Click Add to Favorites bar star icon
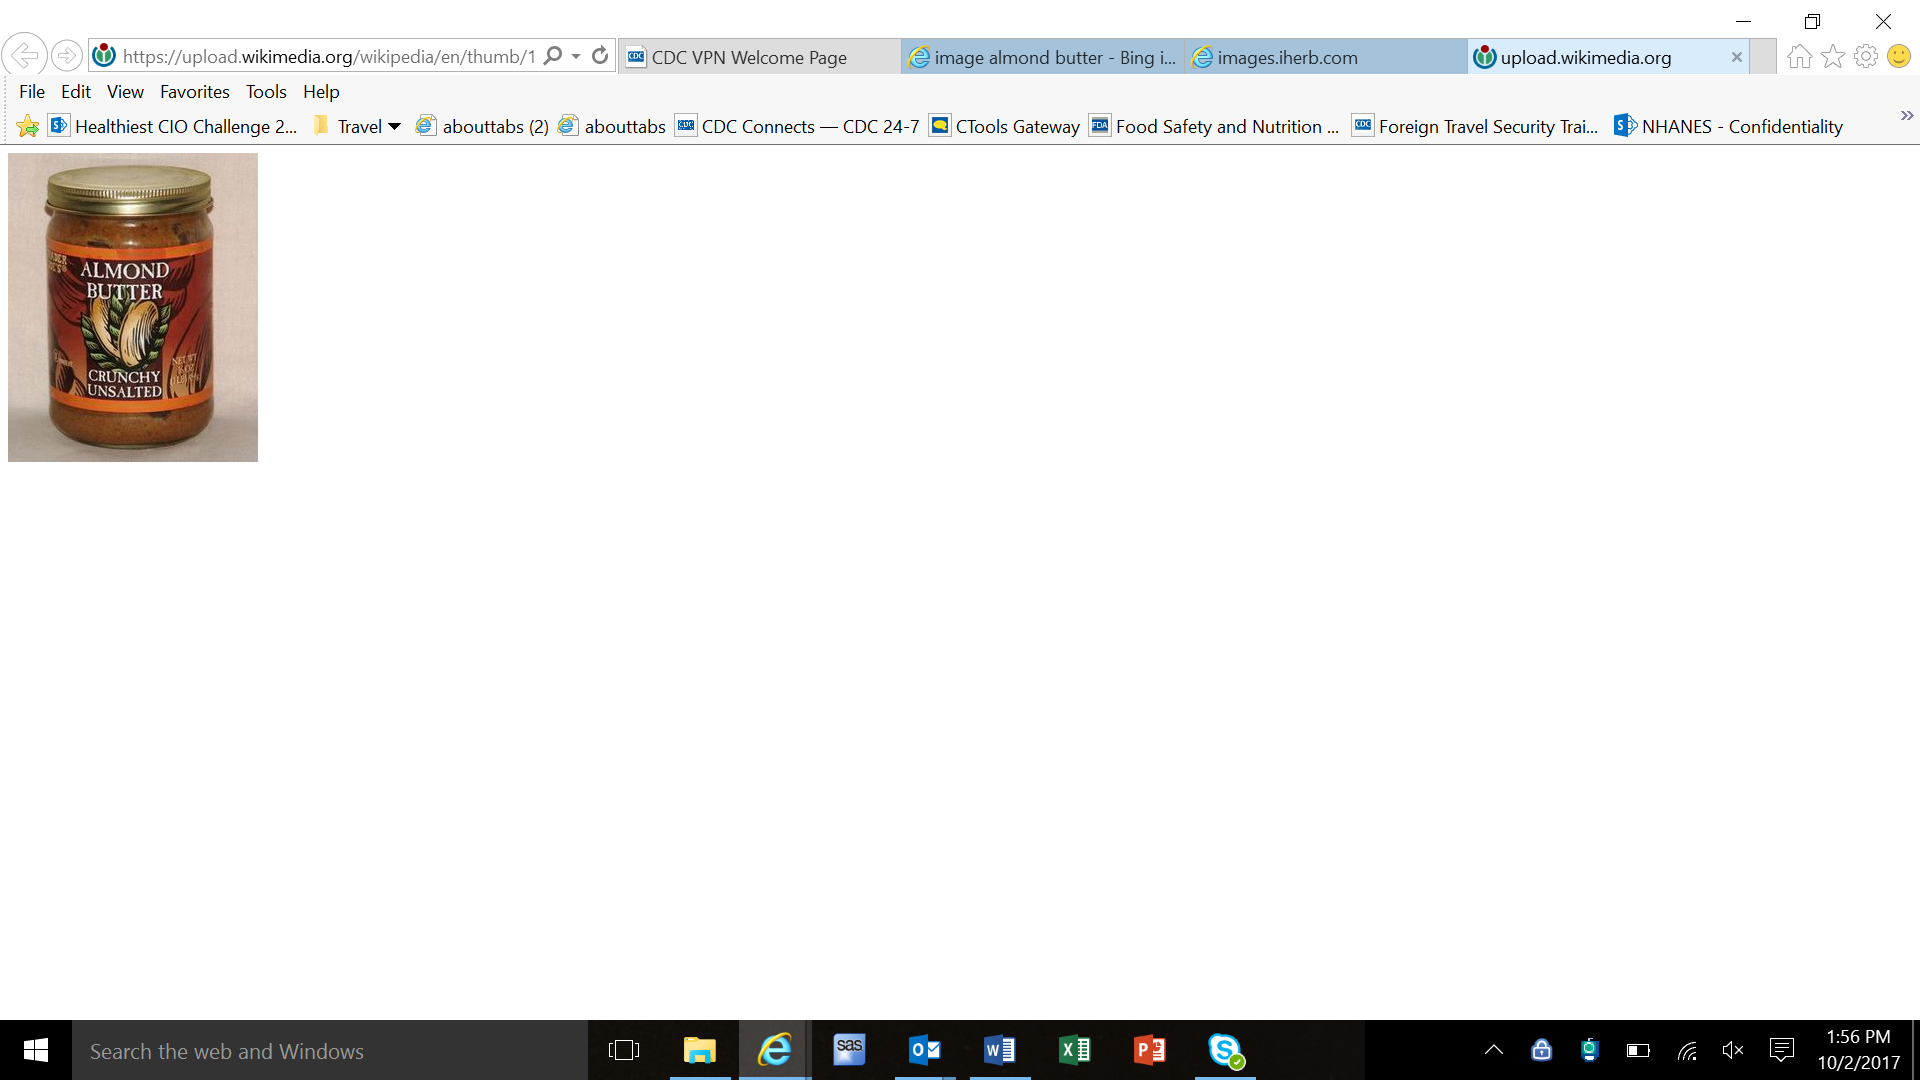The width and height of the screenshot is (1920, 1080). [x=27, y=126]
